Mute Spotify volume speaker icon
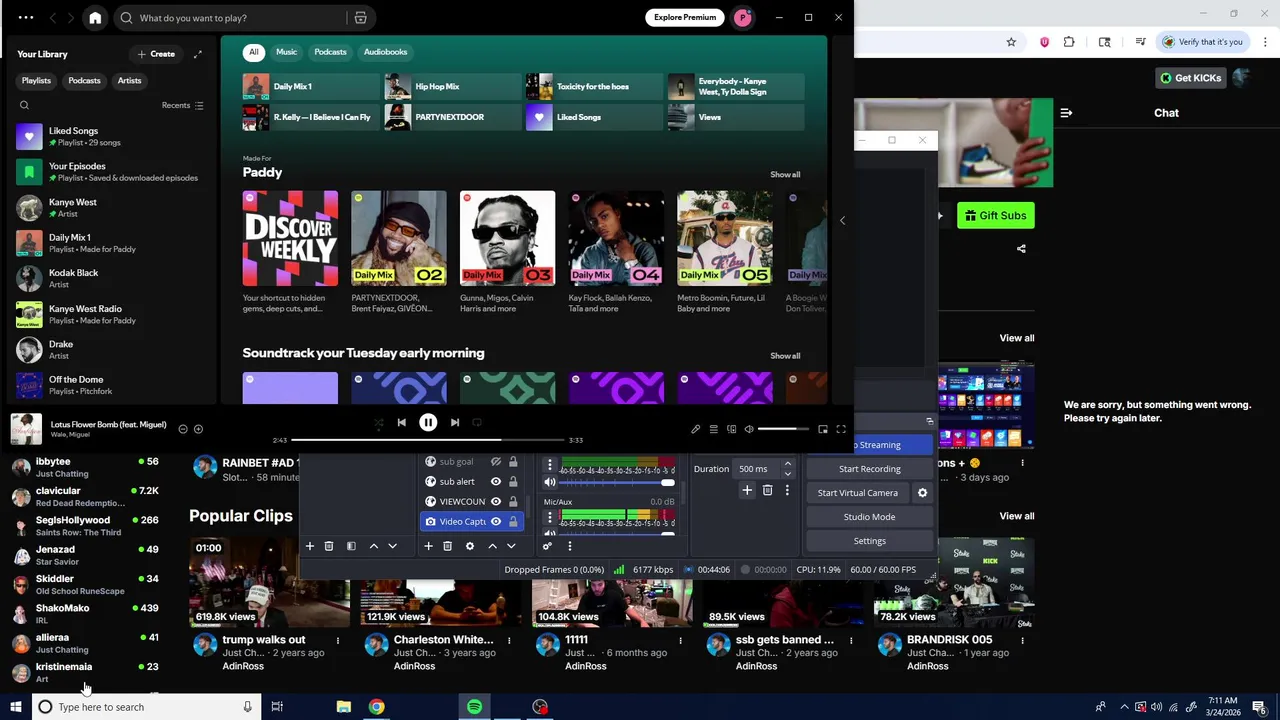The image size is (1280, 720). 749,429
